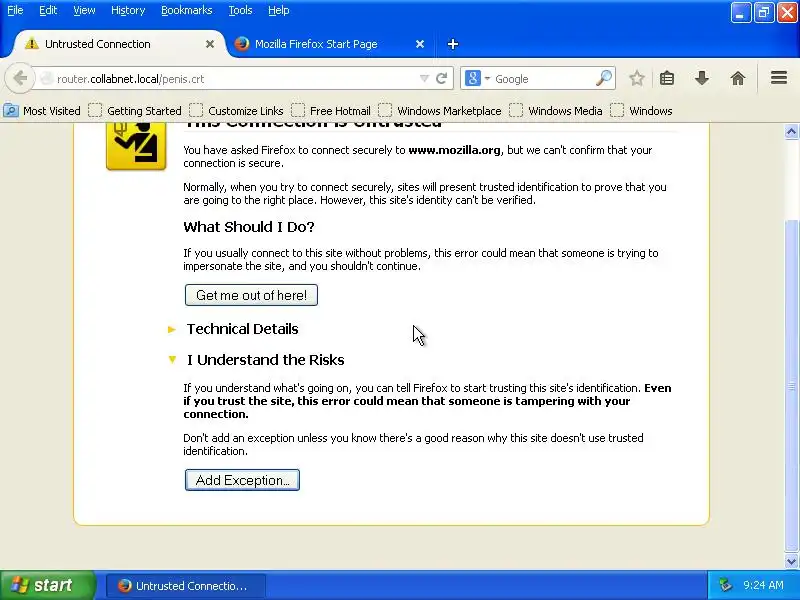800x600 pixels.
Task: Click the vertical scrollbar thumb
Action: [x=791, y=385]
